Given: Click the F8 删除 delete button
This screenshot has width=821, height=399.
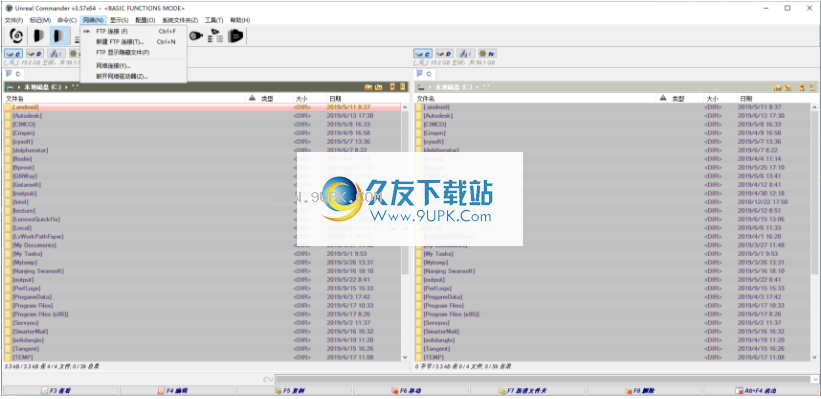Looking at the screenshot, I should point(645,391).
